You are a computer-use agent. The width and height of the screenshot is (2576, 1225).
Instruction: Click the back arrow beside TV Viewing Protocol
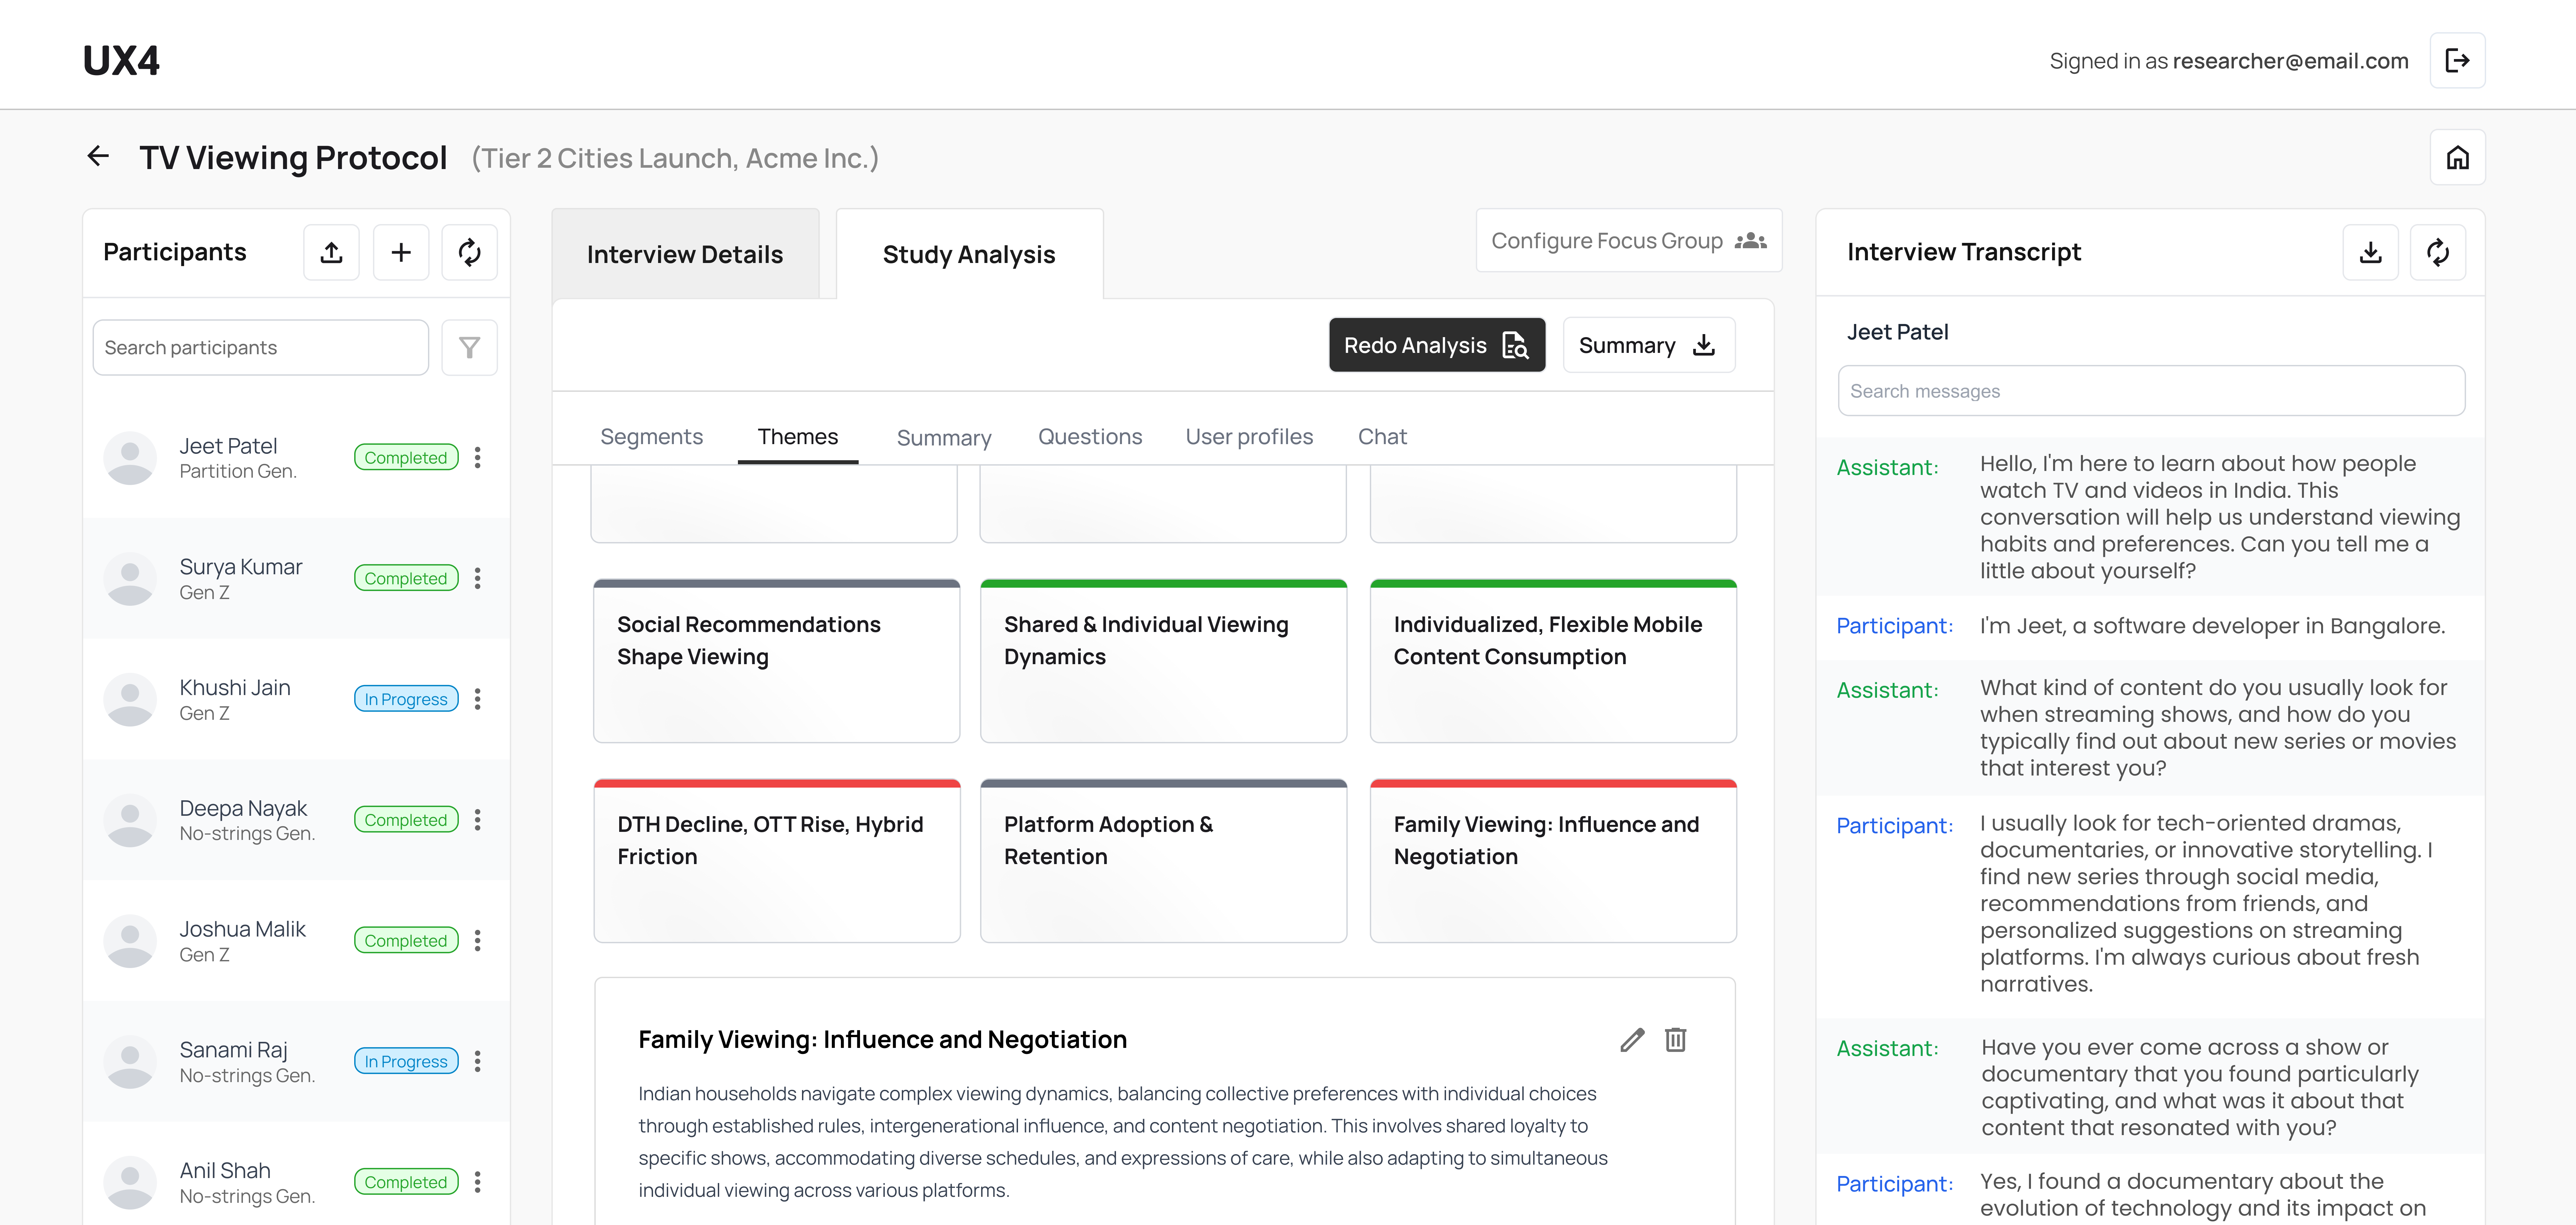pos(98,156)
